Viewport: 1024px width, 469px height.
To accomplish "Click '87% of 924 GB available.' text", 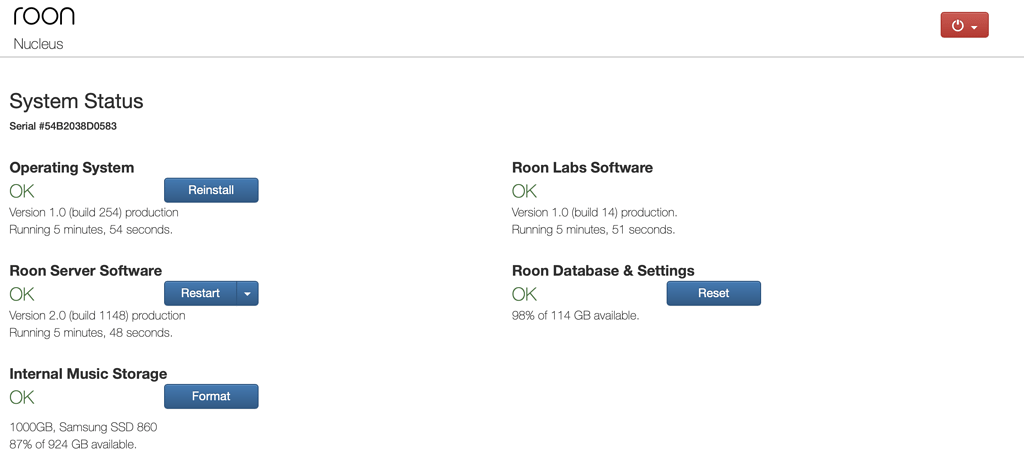I will pos(73,445).
